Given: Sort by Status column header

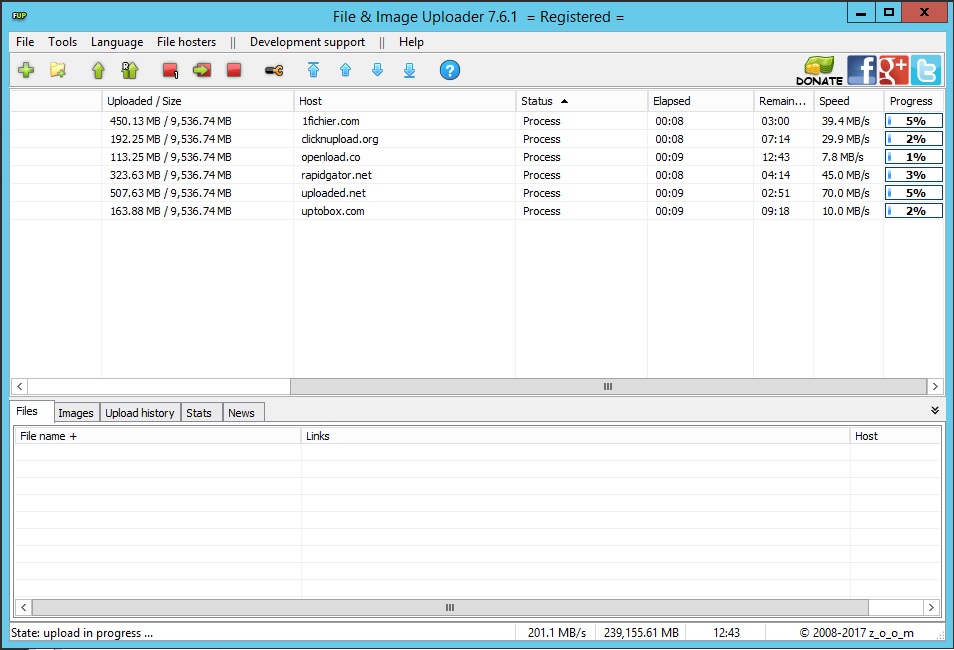Looking at the screenshot, I should click(x=581, y=101).
